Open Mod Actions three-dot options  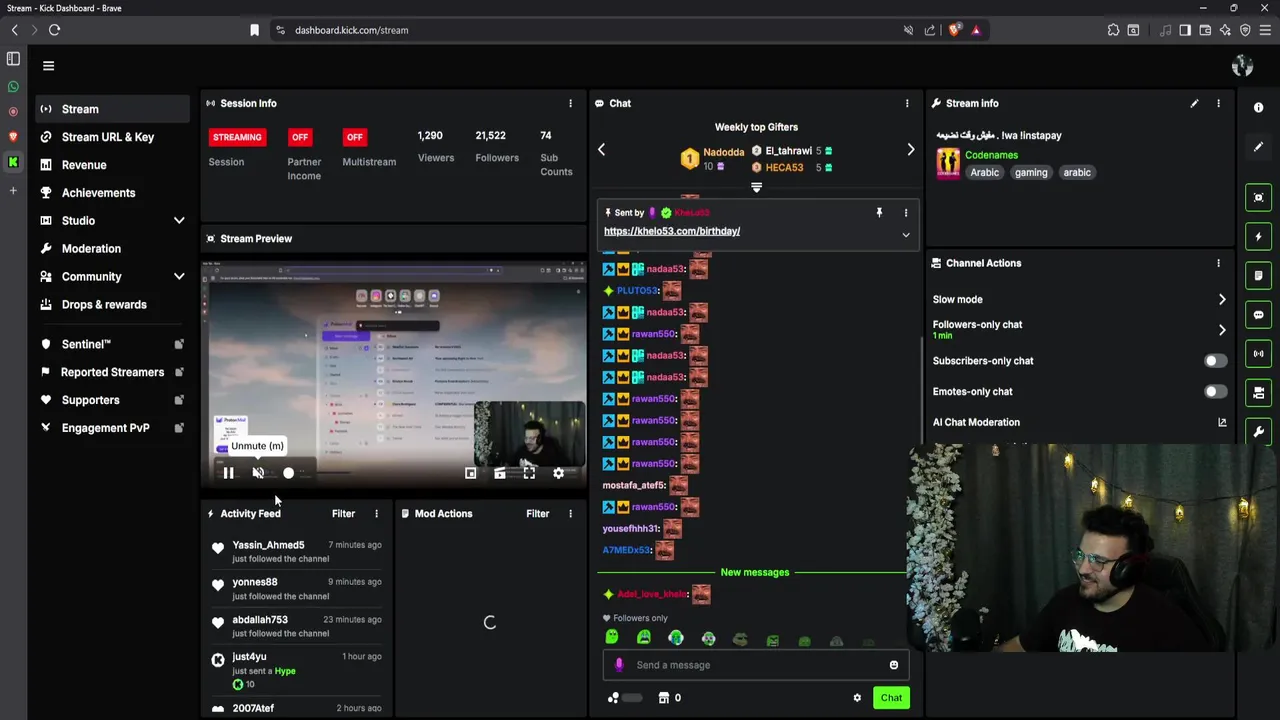tap(570, 514)
